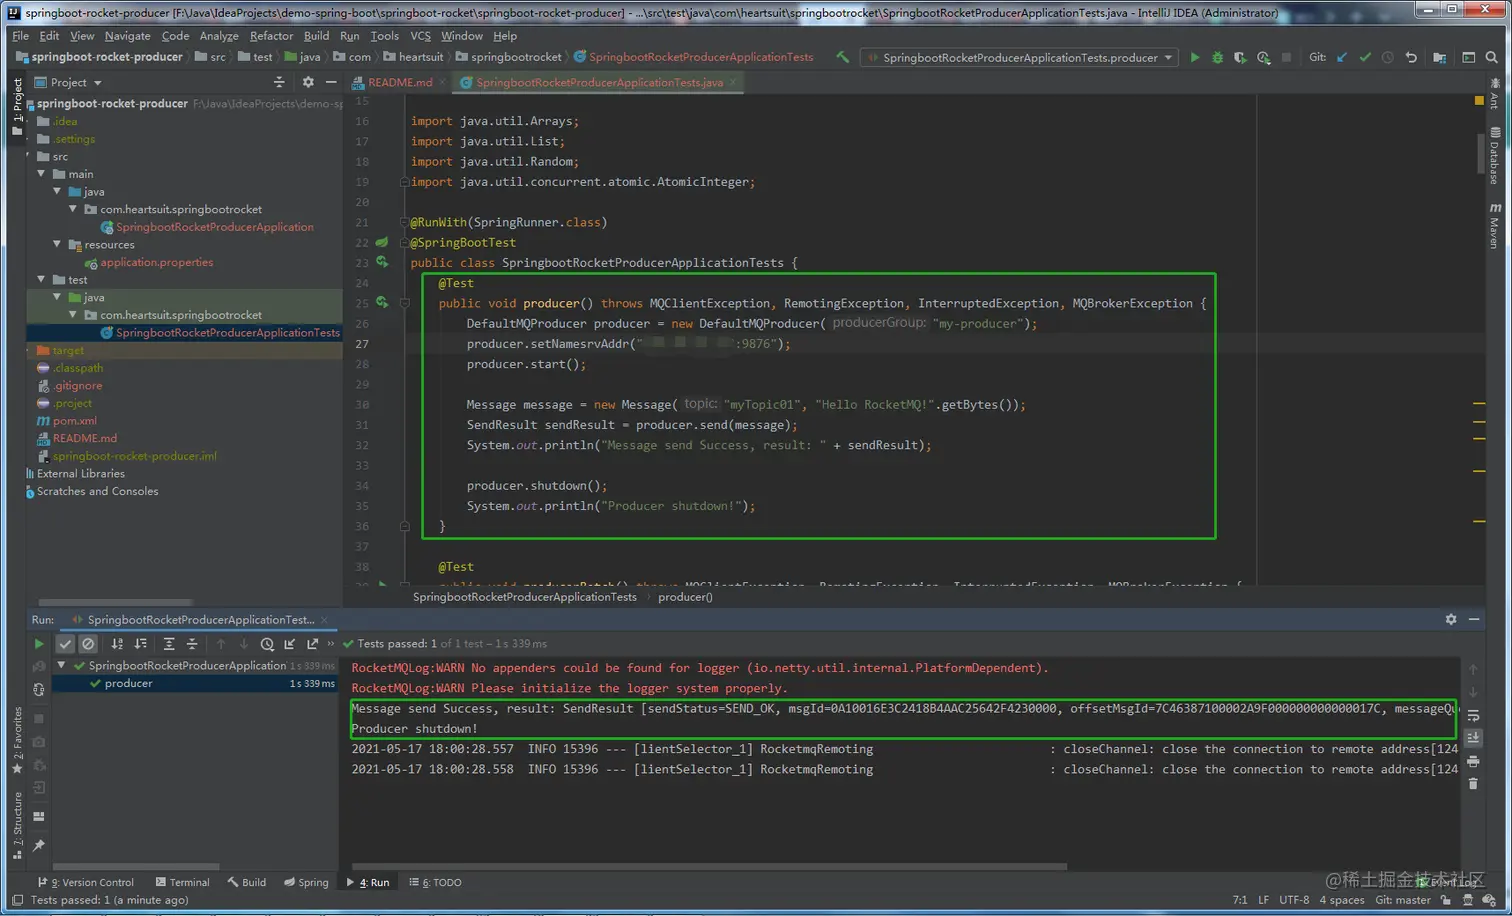Open test history clock icon
The height and width of the screenshot is (916, 1512).
(x=267, y=644)
